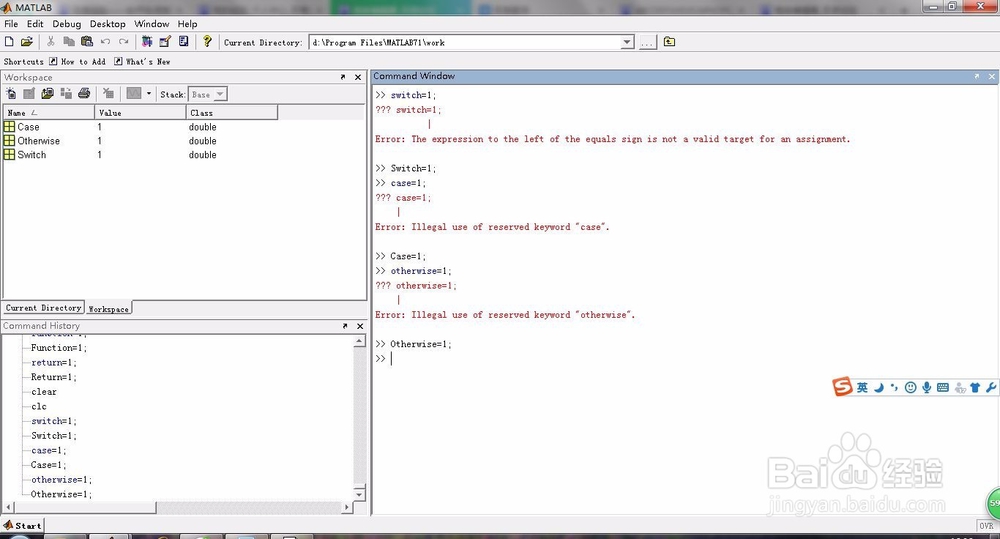Undock the Workspace panel
This screenshot has height=539, width=1000.
(x=342, y=77)
